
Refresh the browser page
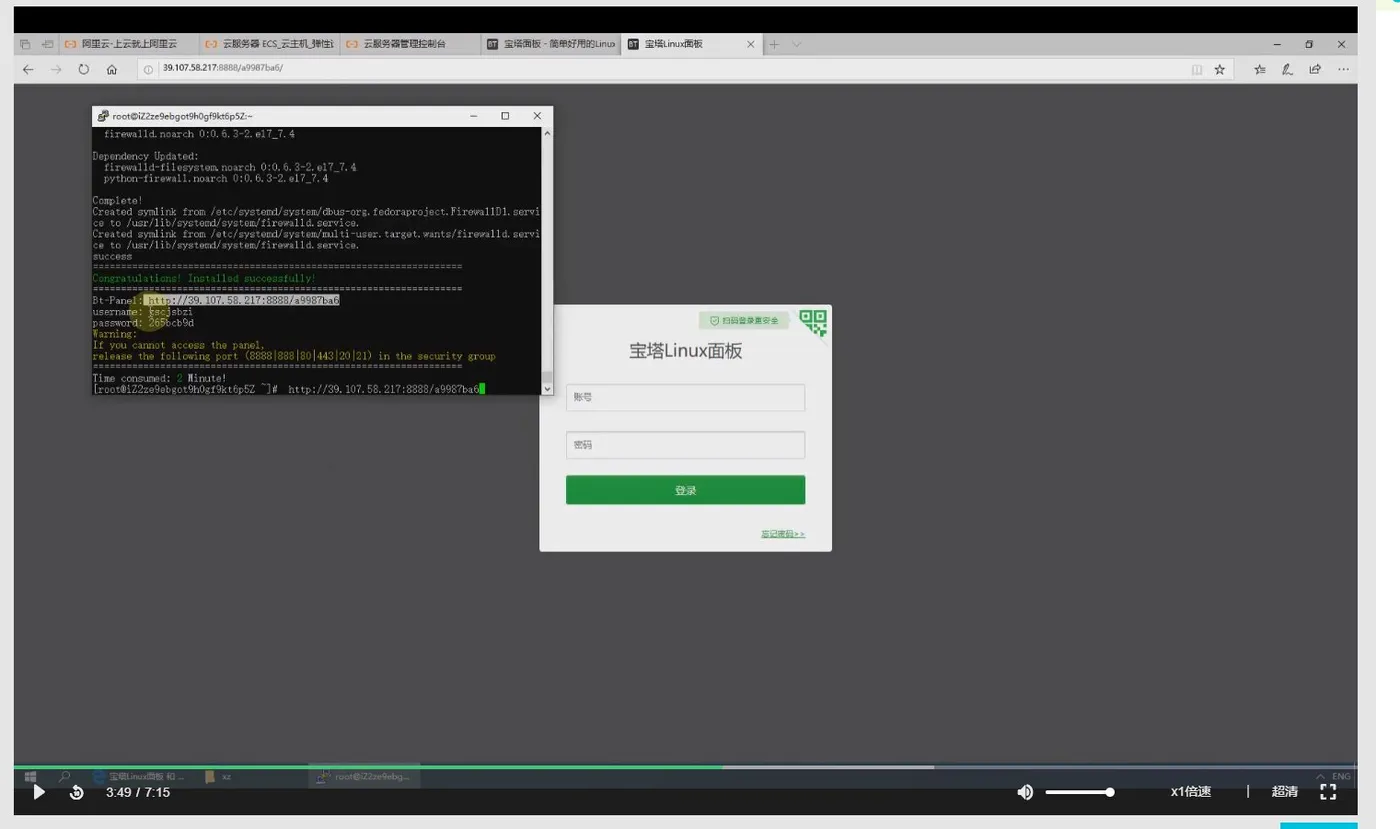84,69
